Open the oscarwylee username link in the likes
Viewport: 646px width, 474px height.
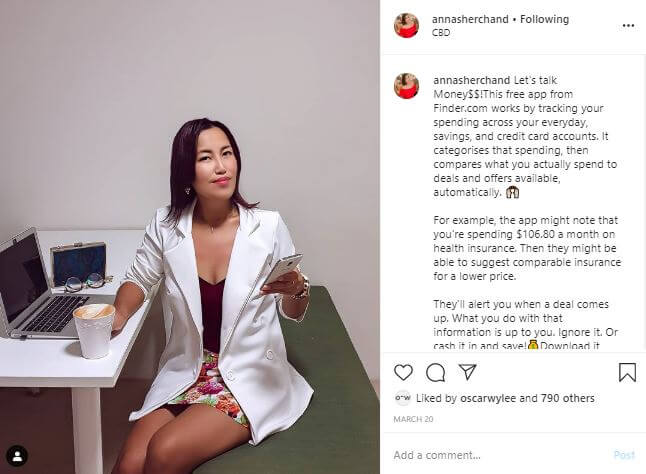coord(488,398)
